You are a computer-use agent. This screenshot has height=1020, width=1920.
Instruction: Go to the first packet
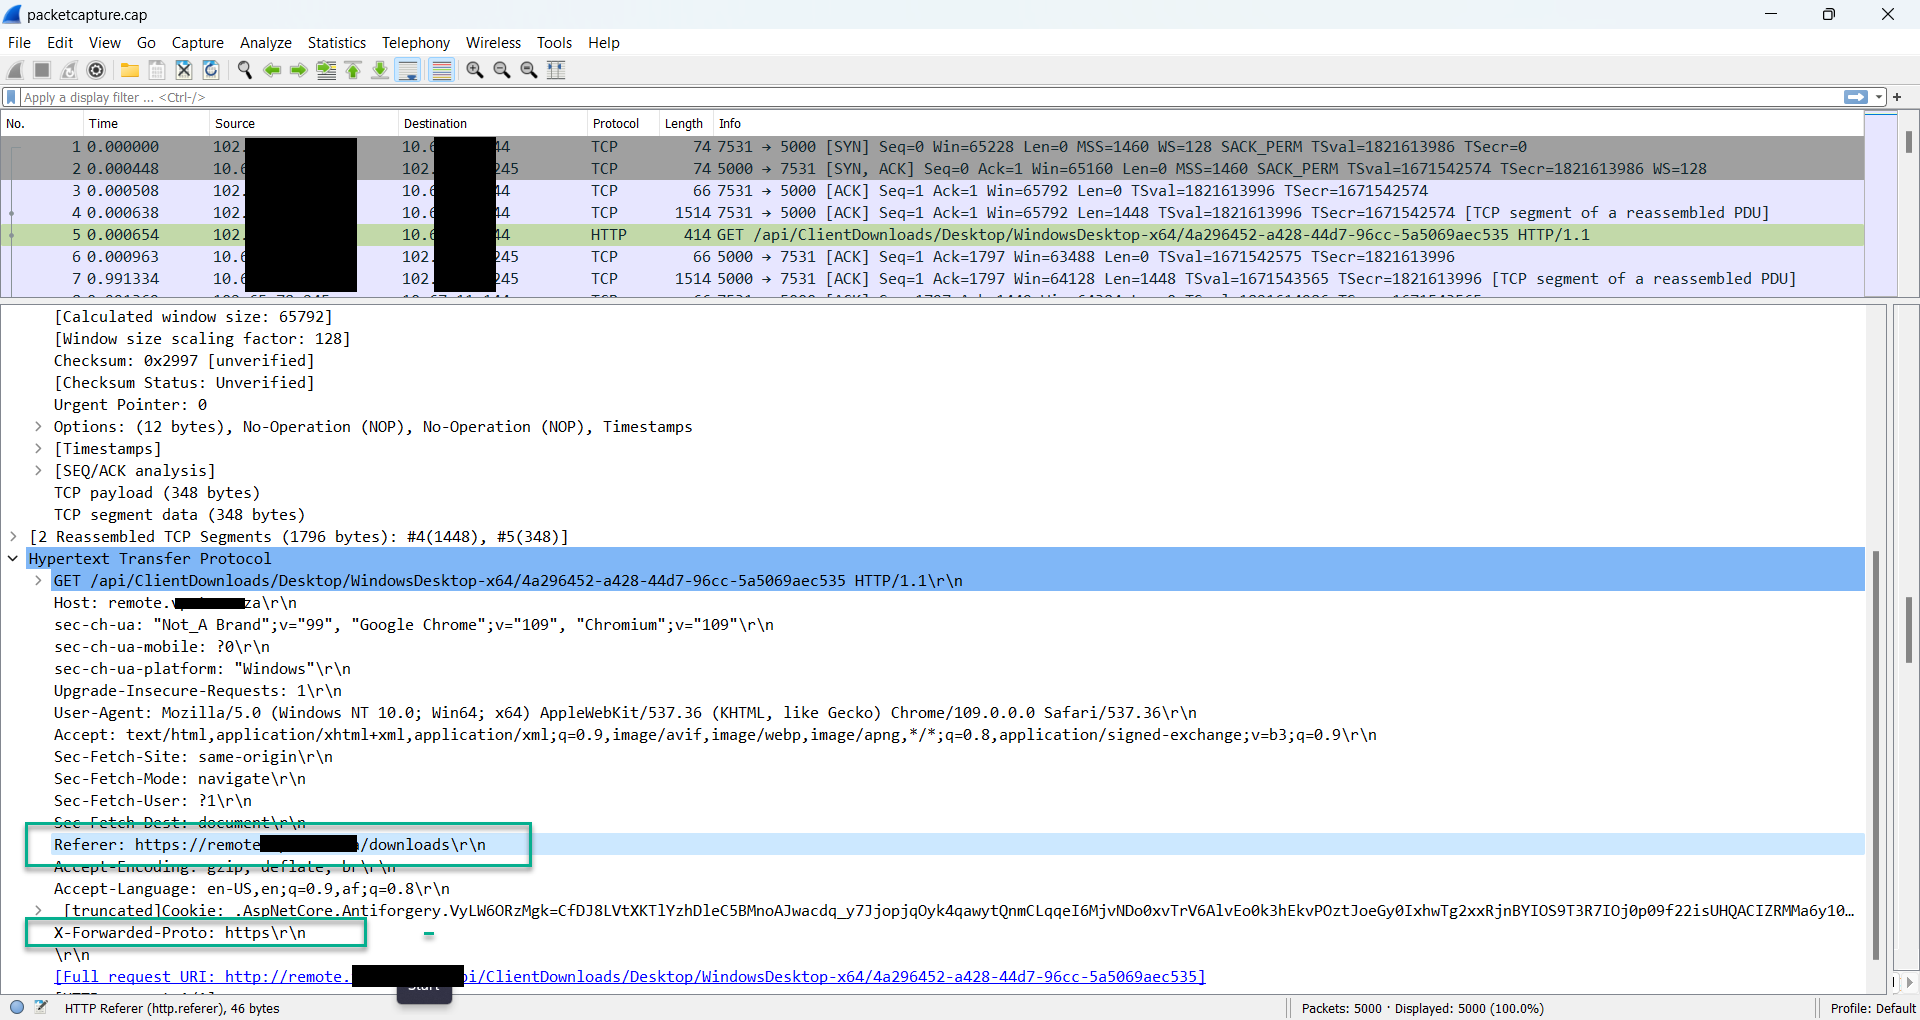pos(353,70)
